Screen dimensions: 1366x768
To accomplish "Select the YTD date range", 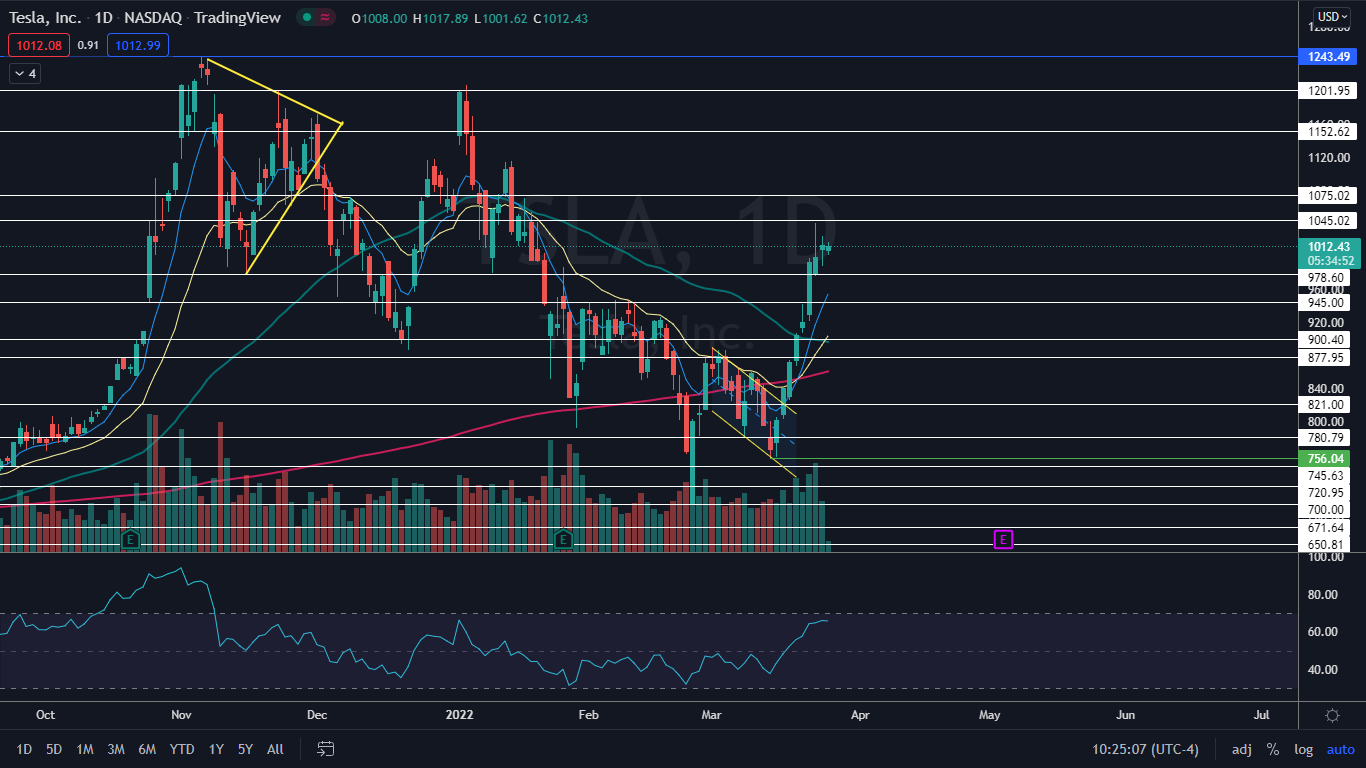I will click(182, 749).
